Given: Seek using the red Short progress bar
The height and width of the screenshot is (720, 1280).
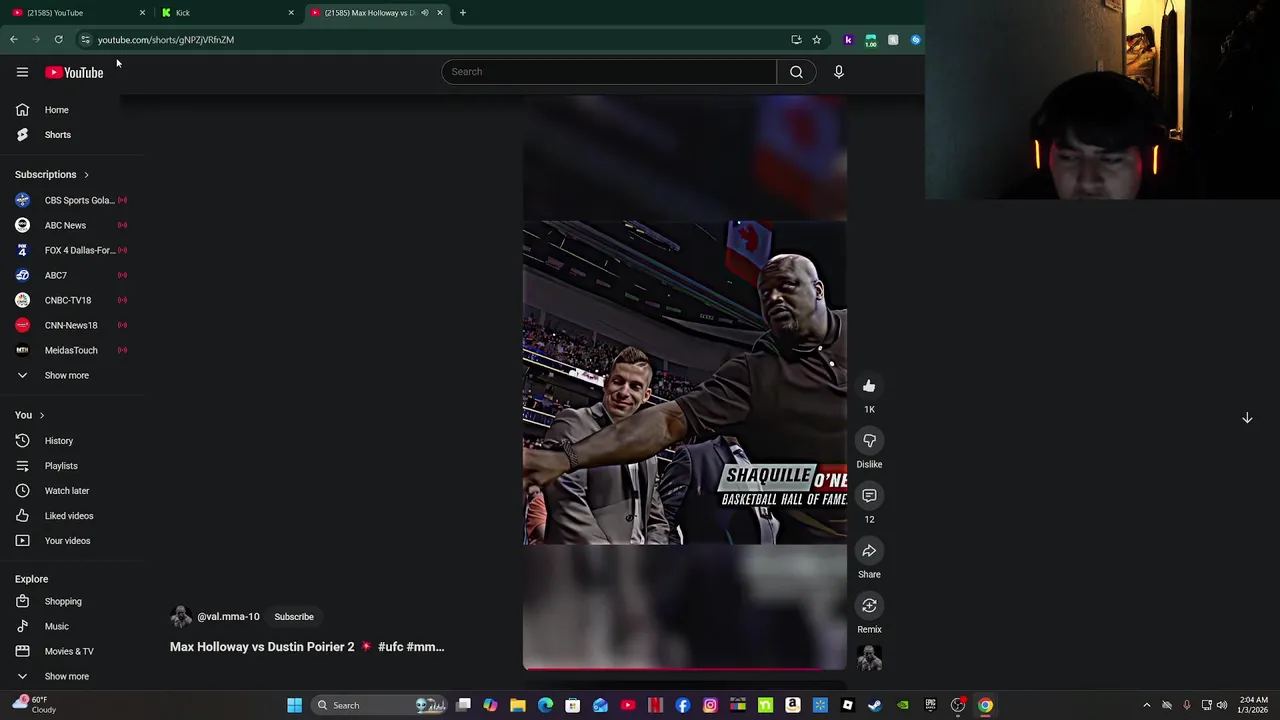Looking at the screenshot, I should point(685,668).
